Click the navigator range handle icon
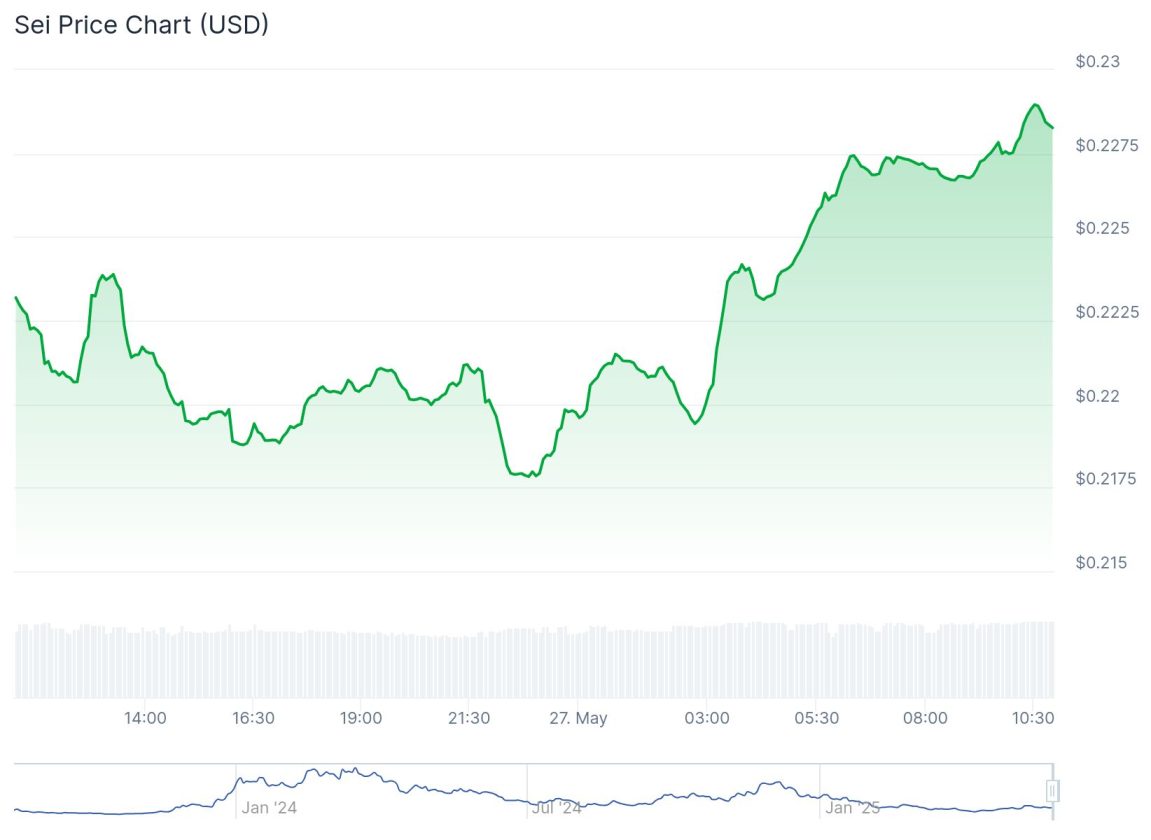This screenshot has height=840, width=1151. click(x=1052, y=791)
